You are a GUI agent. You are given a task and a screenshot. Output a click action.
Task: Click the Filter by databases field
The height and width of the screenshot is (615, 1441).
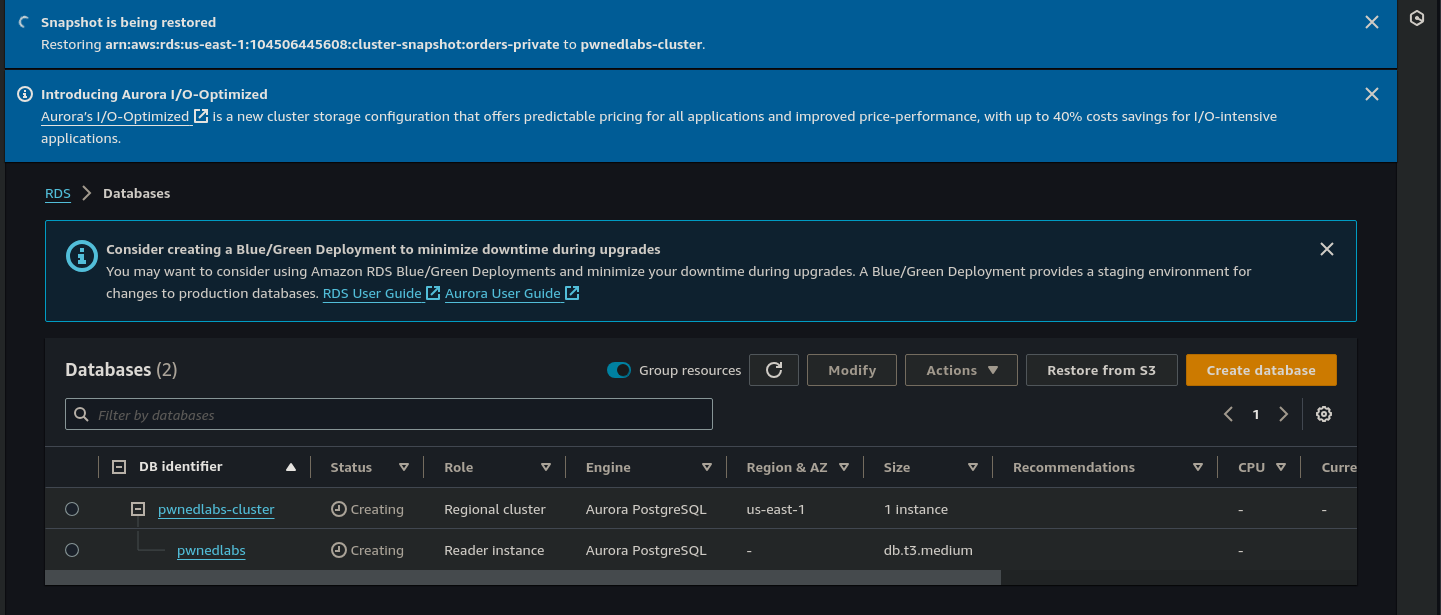pyautogui.click(x=388, y=414)
